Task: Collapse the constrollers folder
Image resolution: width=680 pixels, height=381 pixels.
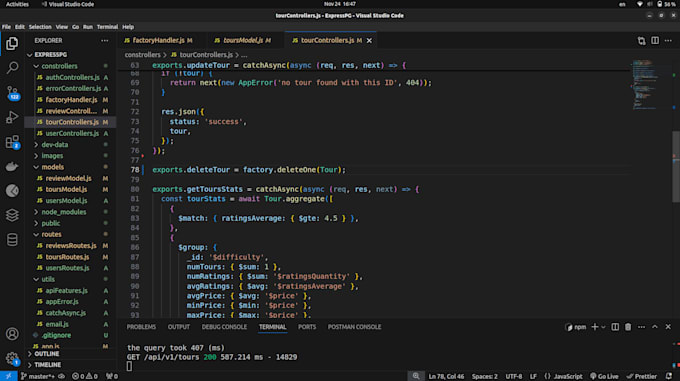Action: tap(36, 66)
